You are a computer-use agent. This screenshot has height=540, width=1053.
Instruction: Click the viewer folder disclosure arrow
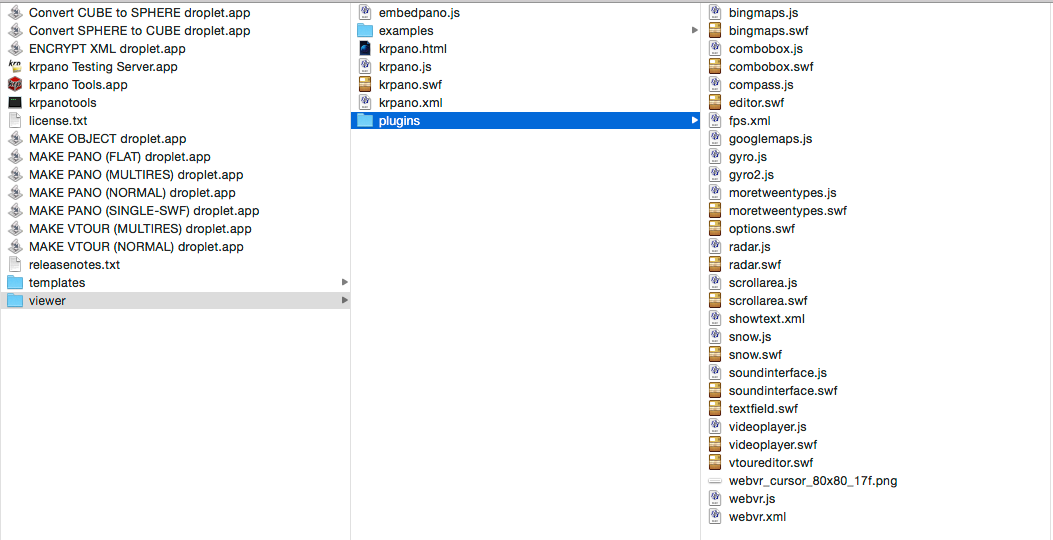[x=345, y=301]
